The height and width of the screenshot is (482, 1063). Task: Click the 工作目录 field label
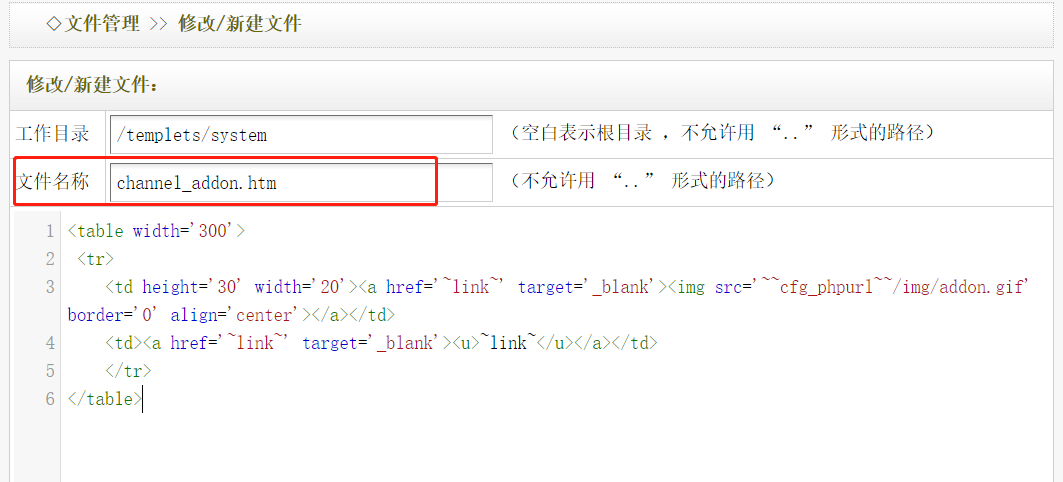click(x=53, y=134)
